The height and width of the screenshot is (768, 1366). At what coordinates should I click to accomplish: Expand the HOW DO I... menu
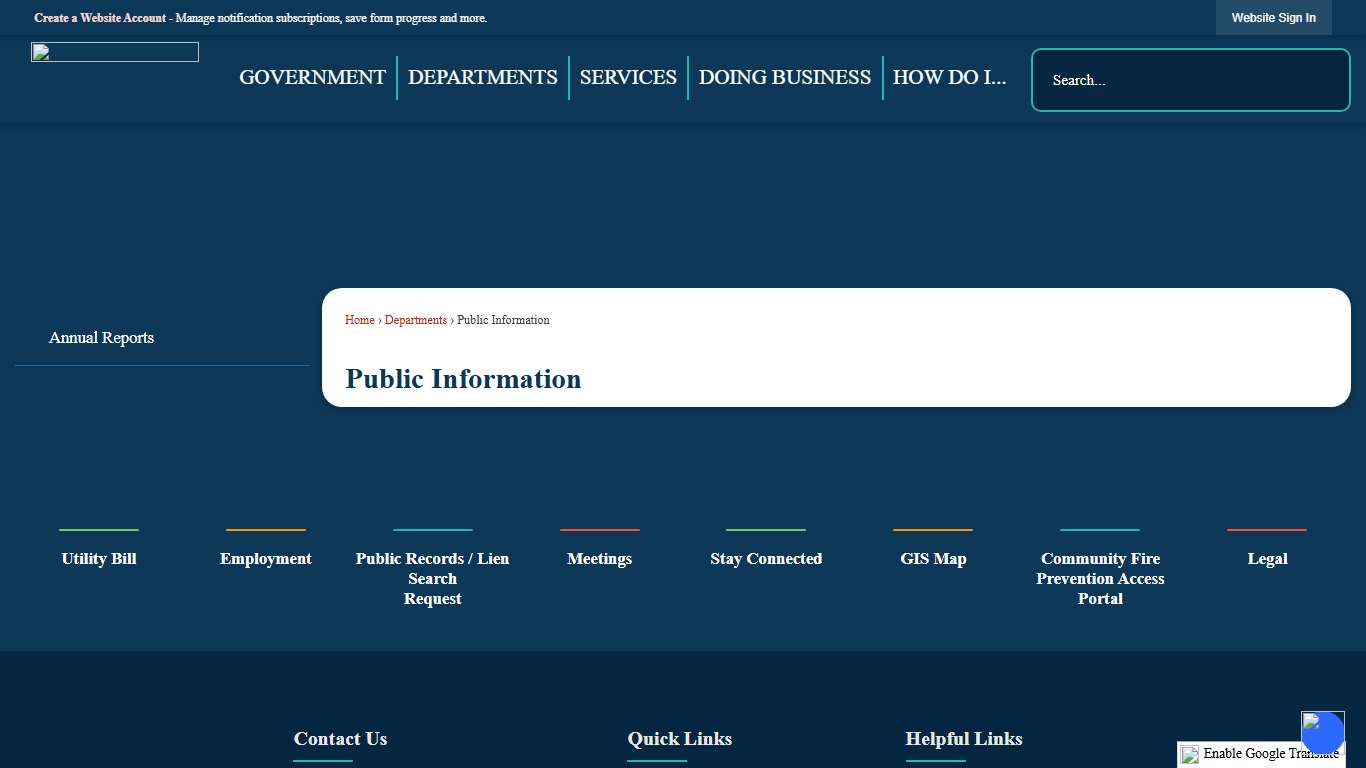[x=950, y=77]
